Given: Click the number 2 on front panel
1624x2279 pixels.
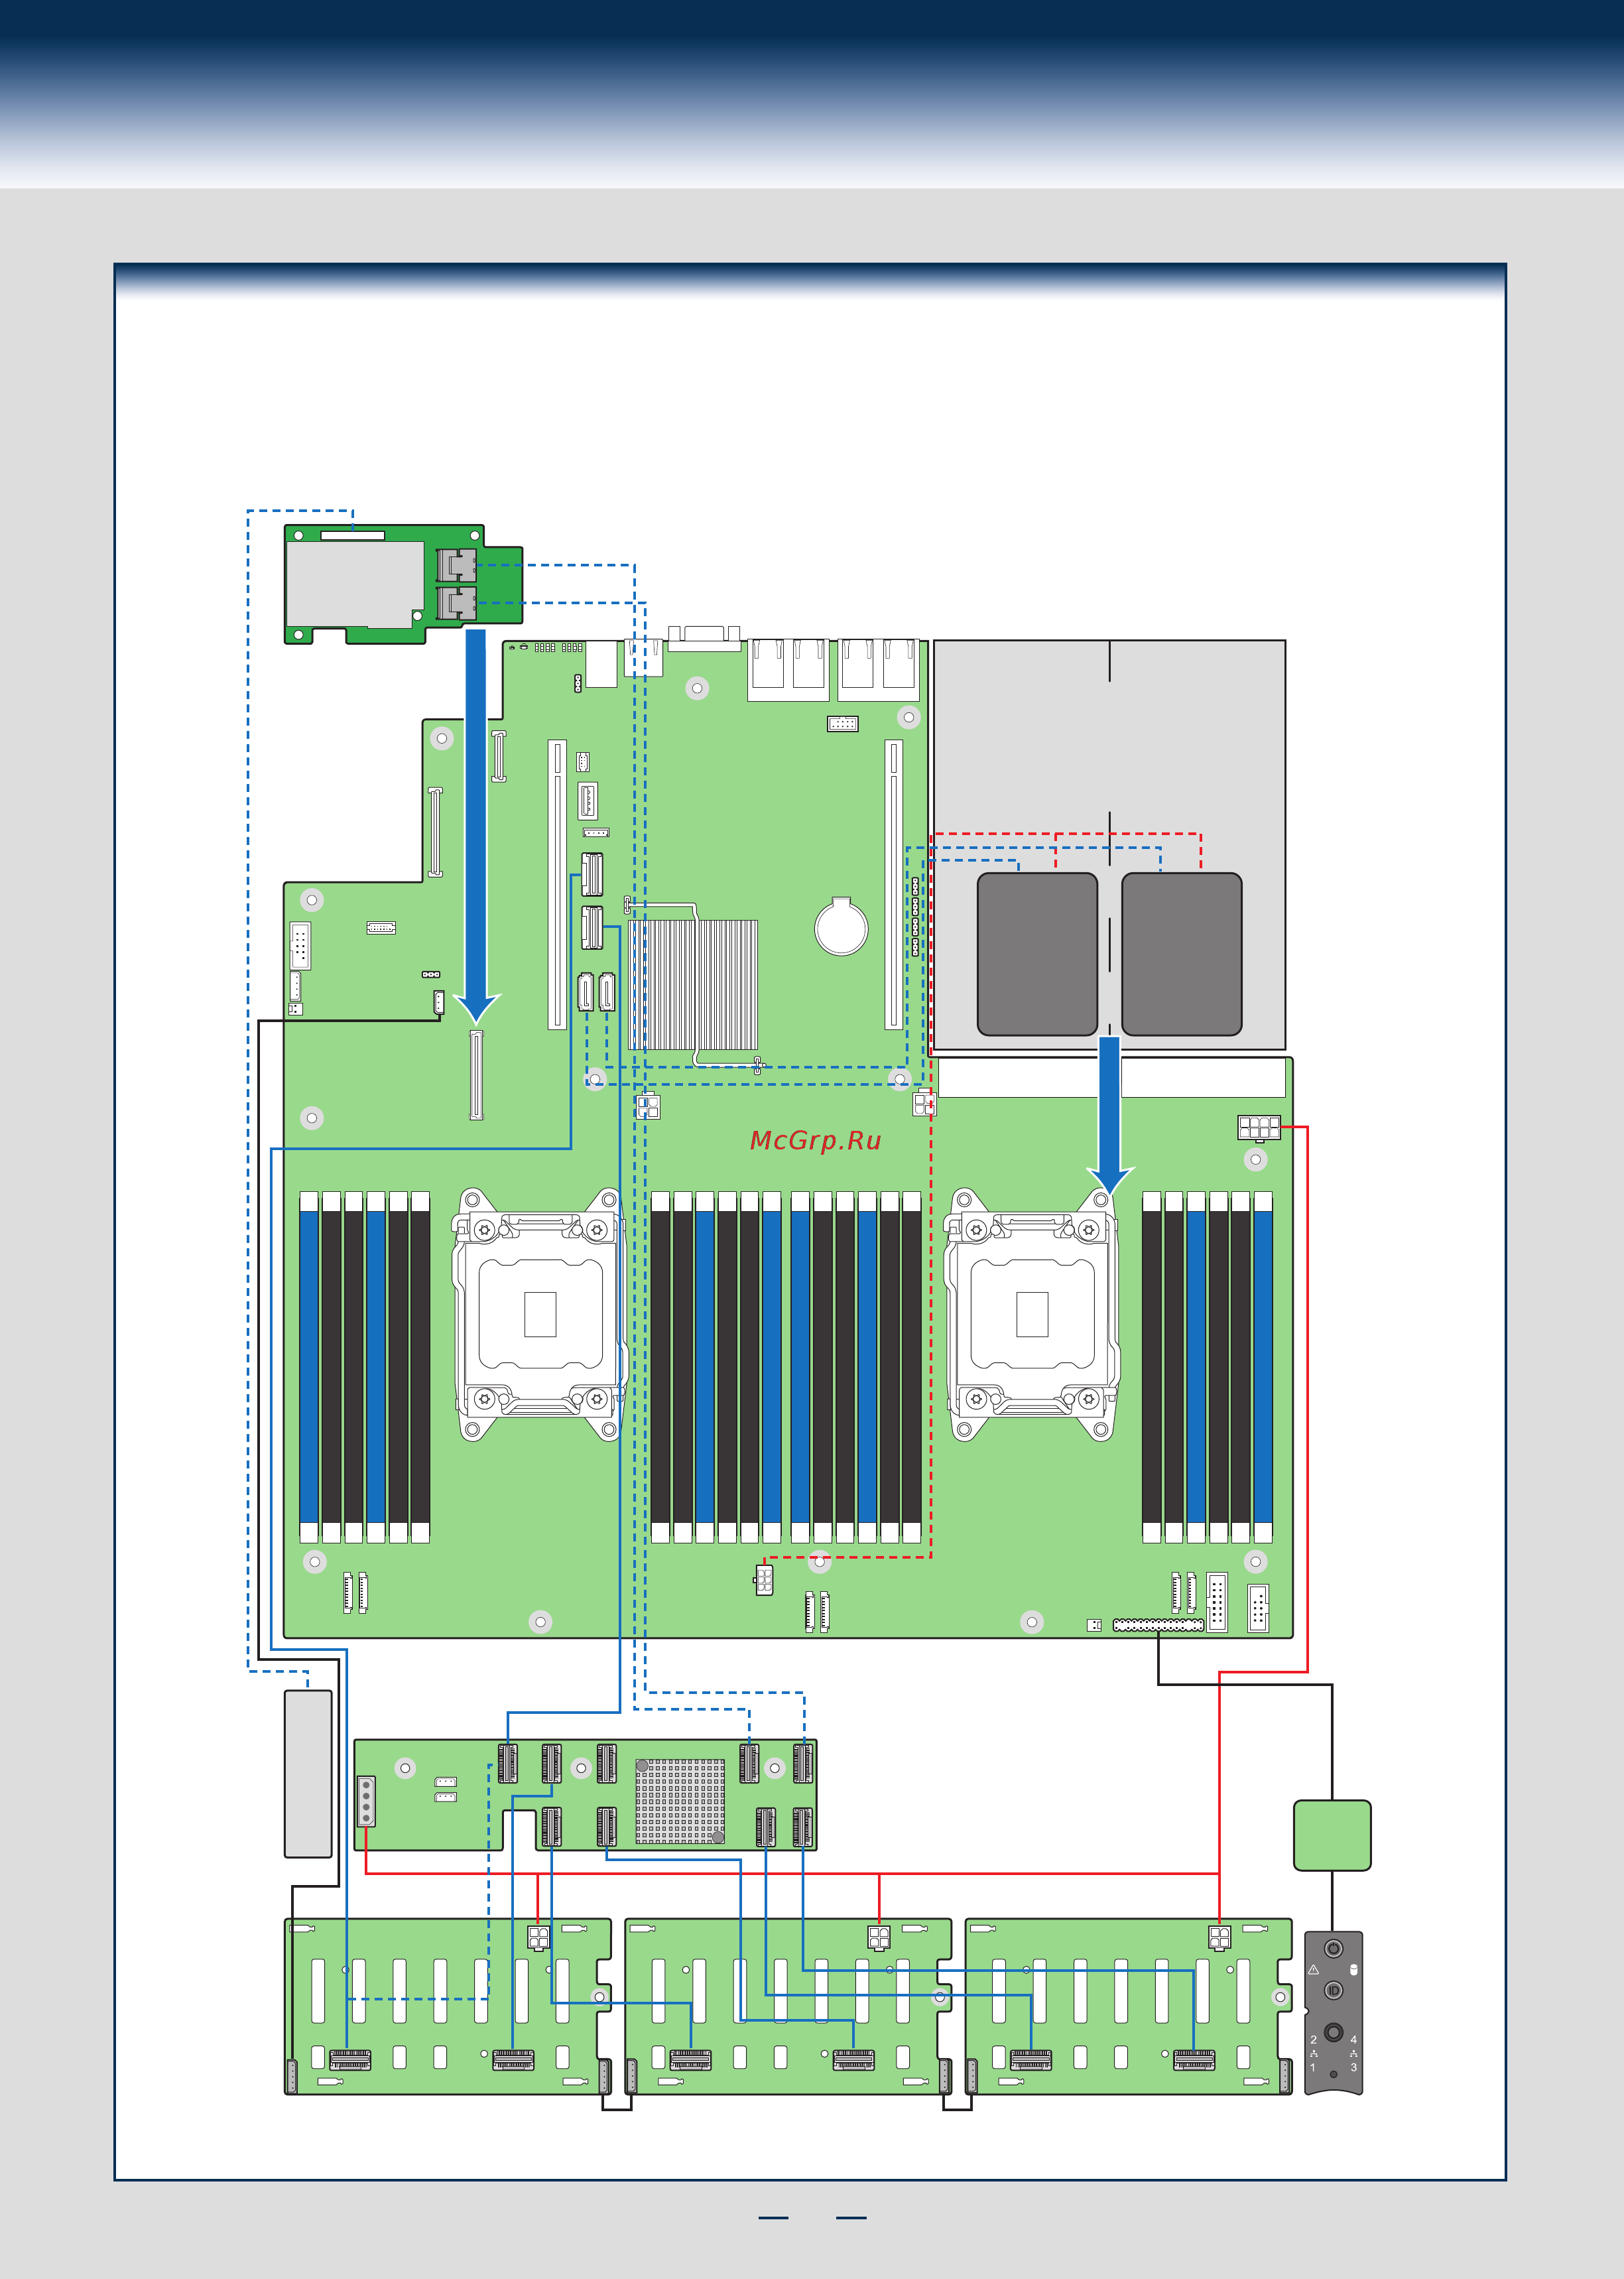Looking at the screenshot, I should coord(1314,2040).
